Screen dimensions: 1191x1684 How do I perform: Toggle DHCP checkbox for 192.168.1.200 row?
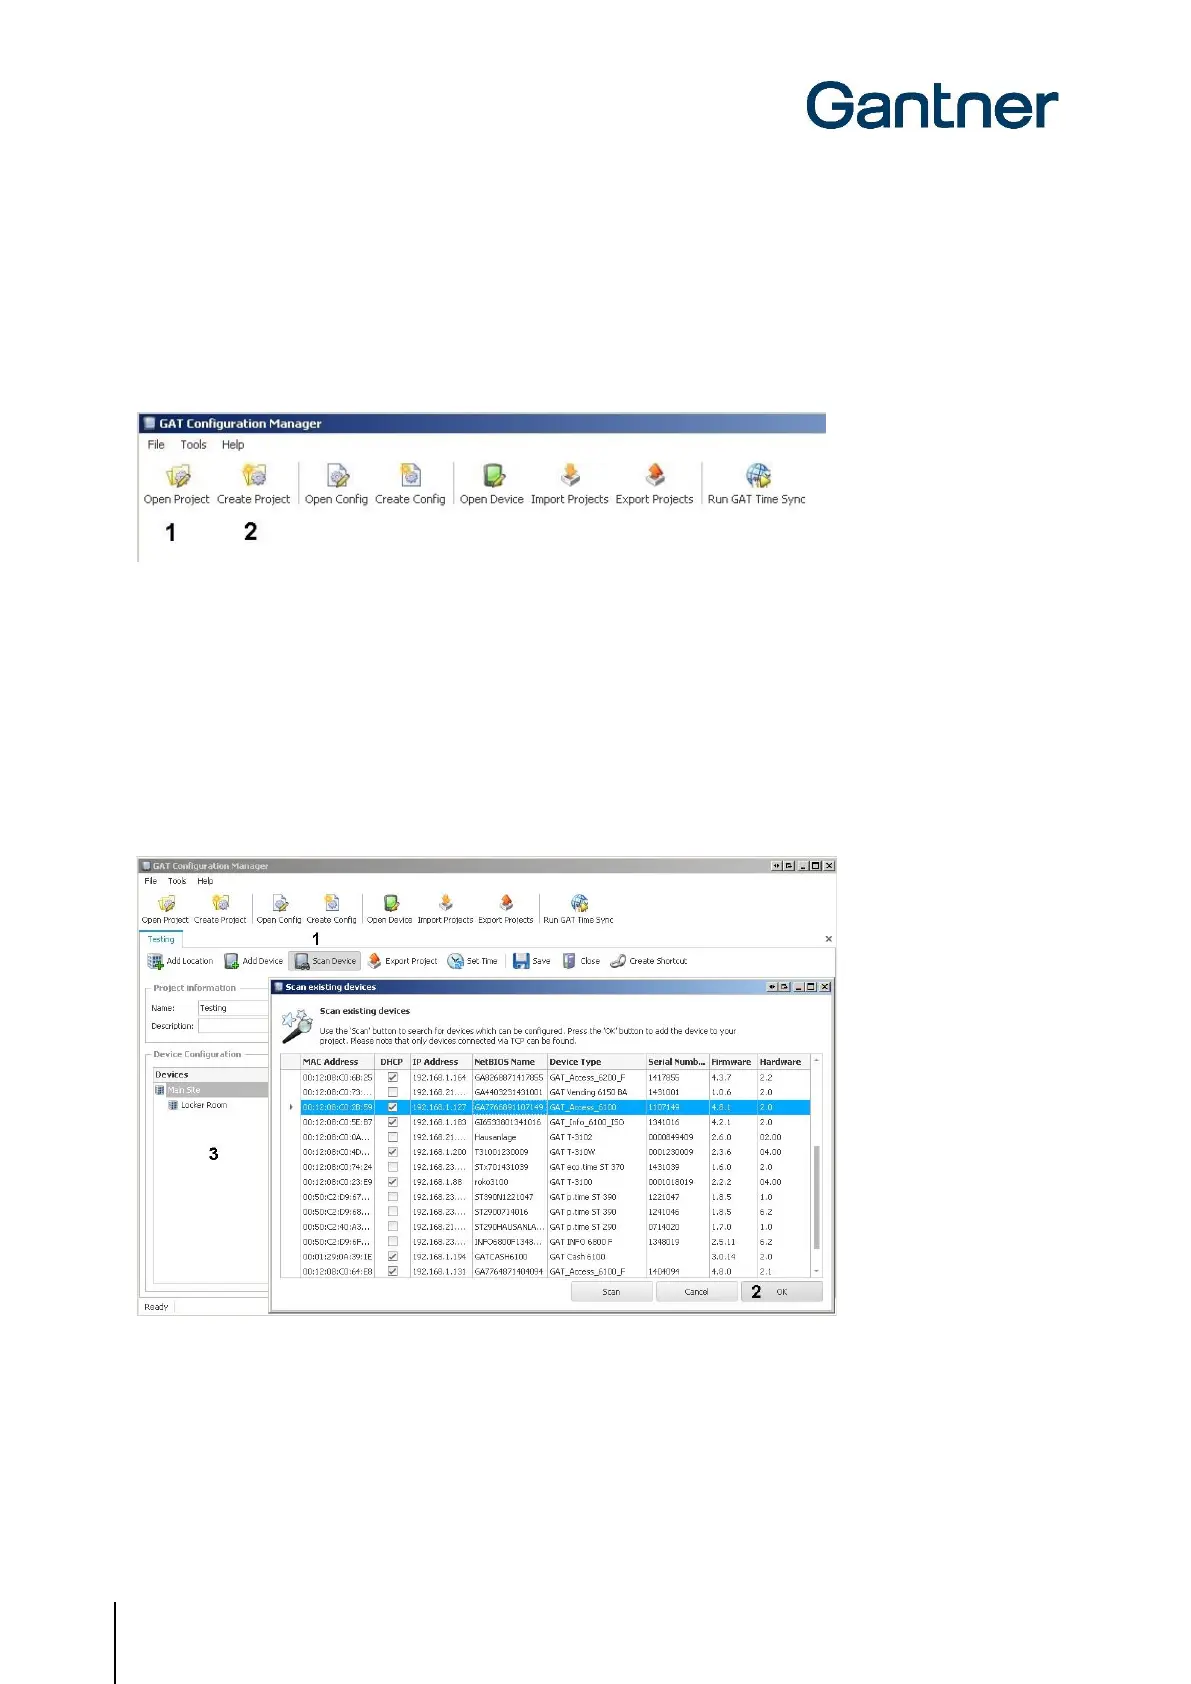pos(392,1152)
